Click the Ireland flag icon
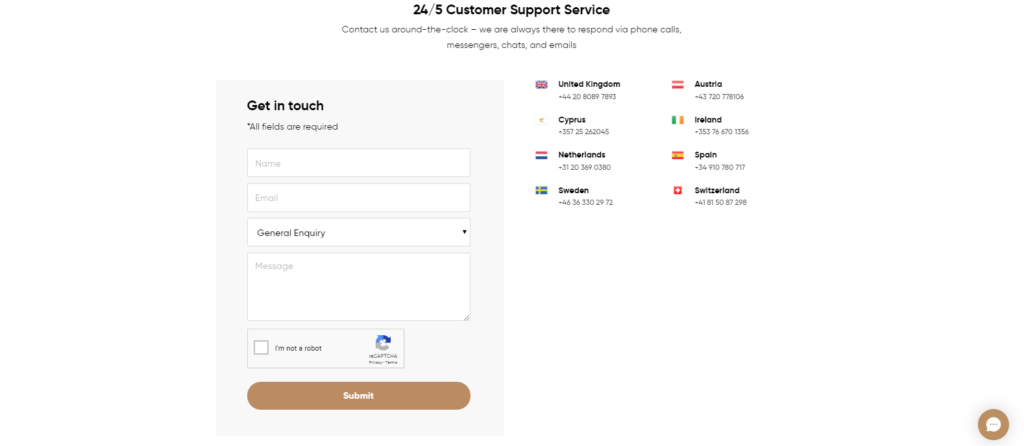The image size is (1024, 446). [678, 119]
